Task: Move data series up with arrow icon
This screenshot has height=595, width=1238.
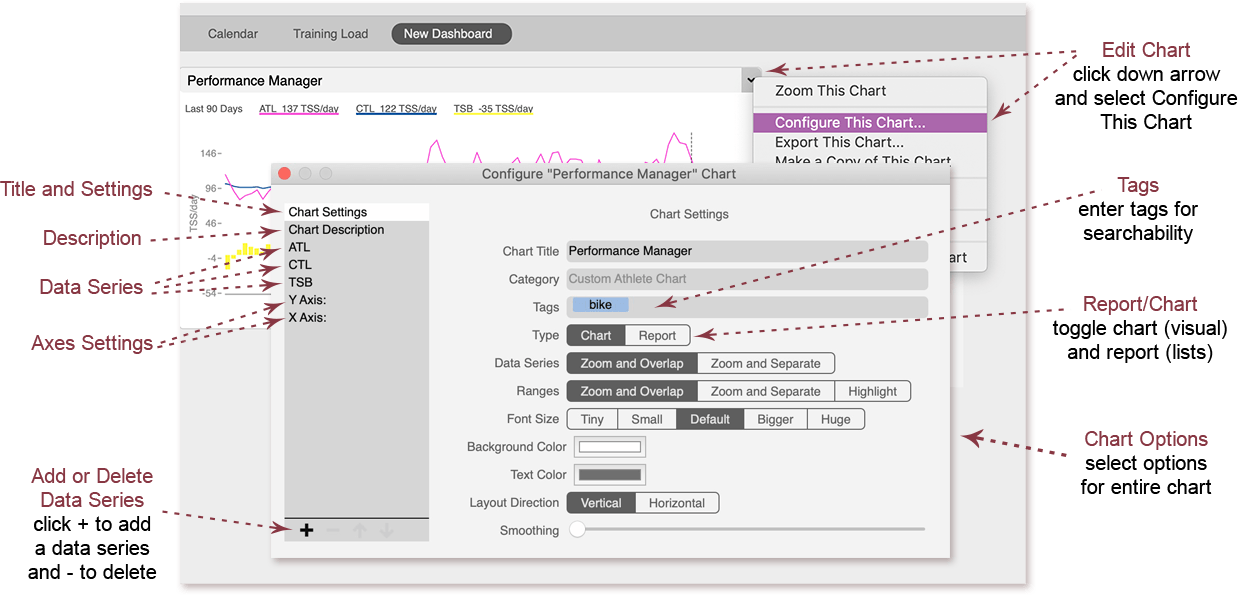Action: click(x=360, y=530)
